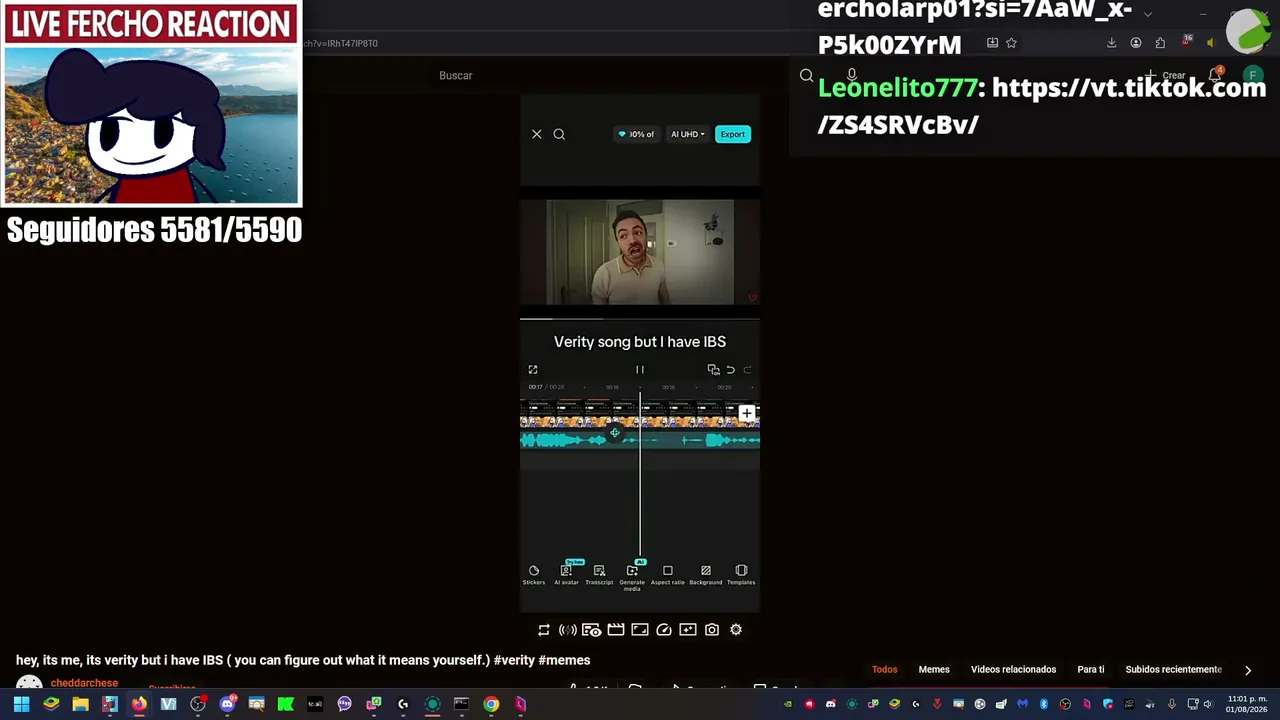The height and width of the screenshot is (720, 1280).
Task: Click the #verity hashtag in the title
Action: [x=514, y=660]
